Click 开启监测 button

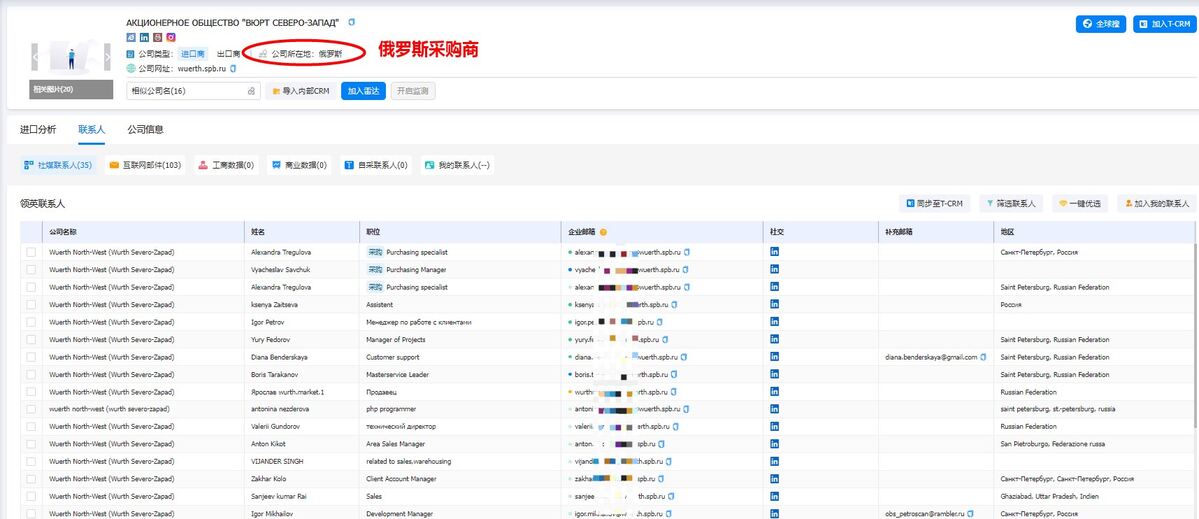413,91
